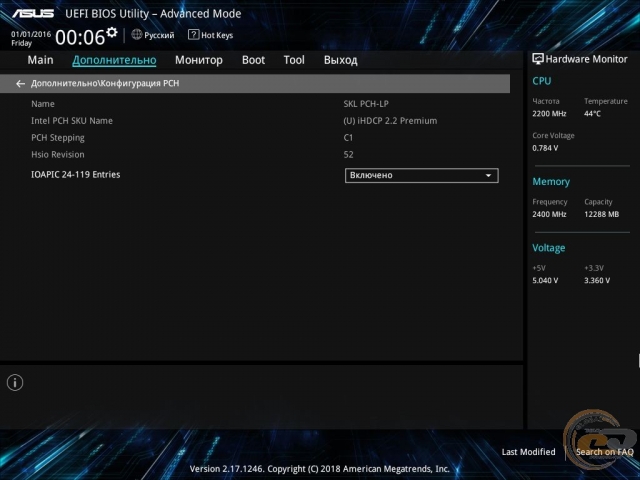Open the Монитор tab
The image size is (640, 480).
199,60
